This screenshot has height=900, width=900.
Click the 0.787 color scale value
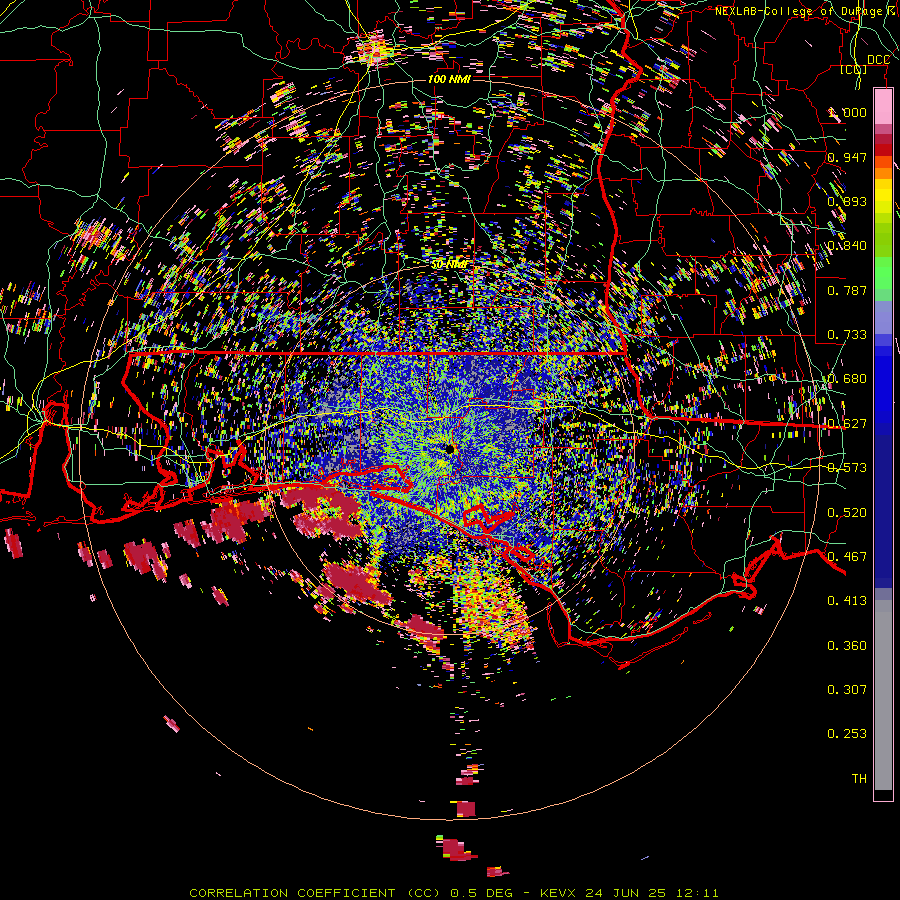click(847, 290)
